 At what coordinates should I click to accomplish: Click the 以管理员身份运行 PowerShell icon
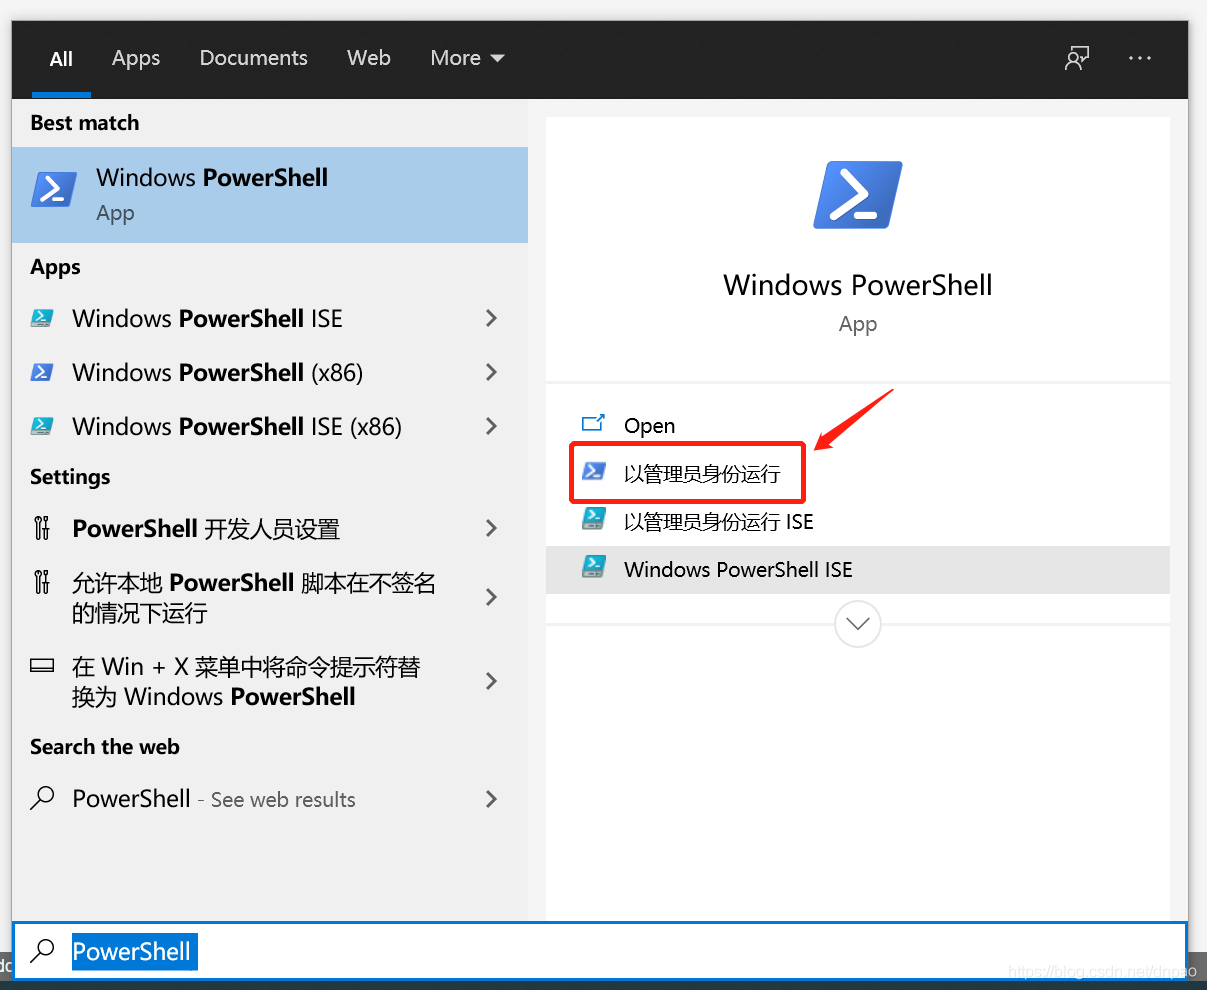[x=594, y=471]
